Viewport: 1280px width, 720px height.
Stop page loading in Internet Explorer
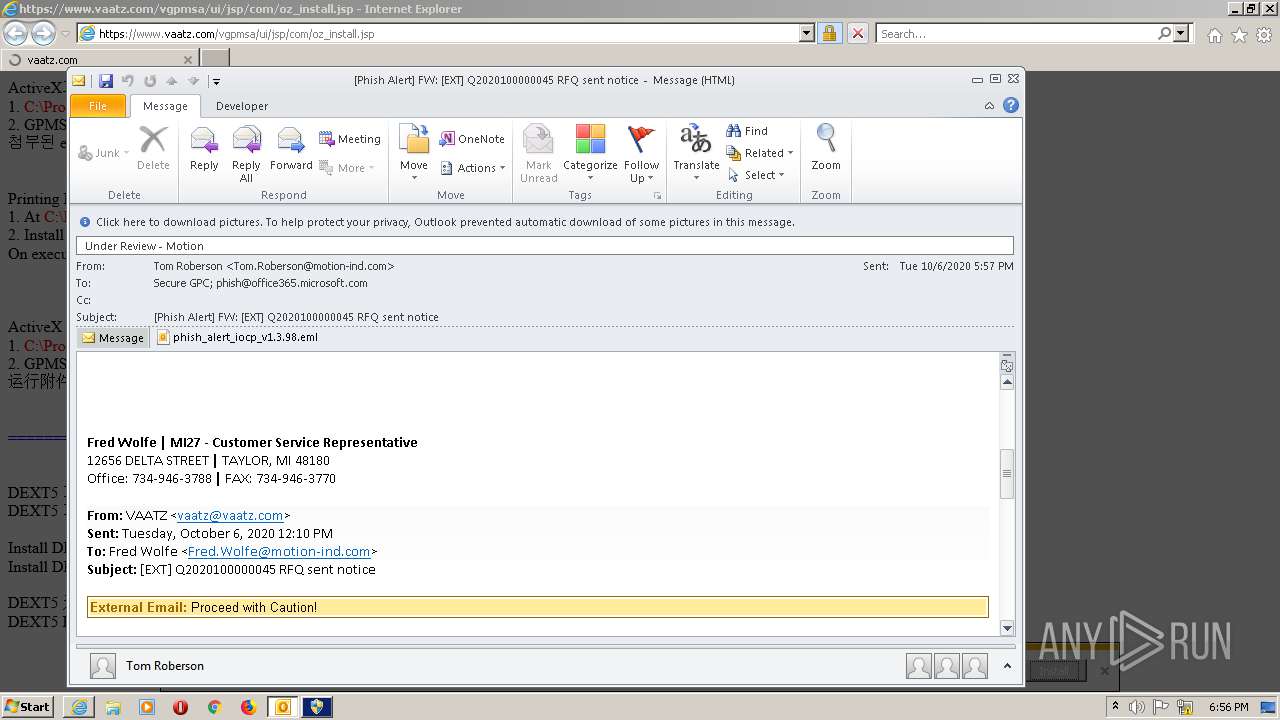point(857,33)
